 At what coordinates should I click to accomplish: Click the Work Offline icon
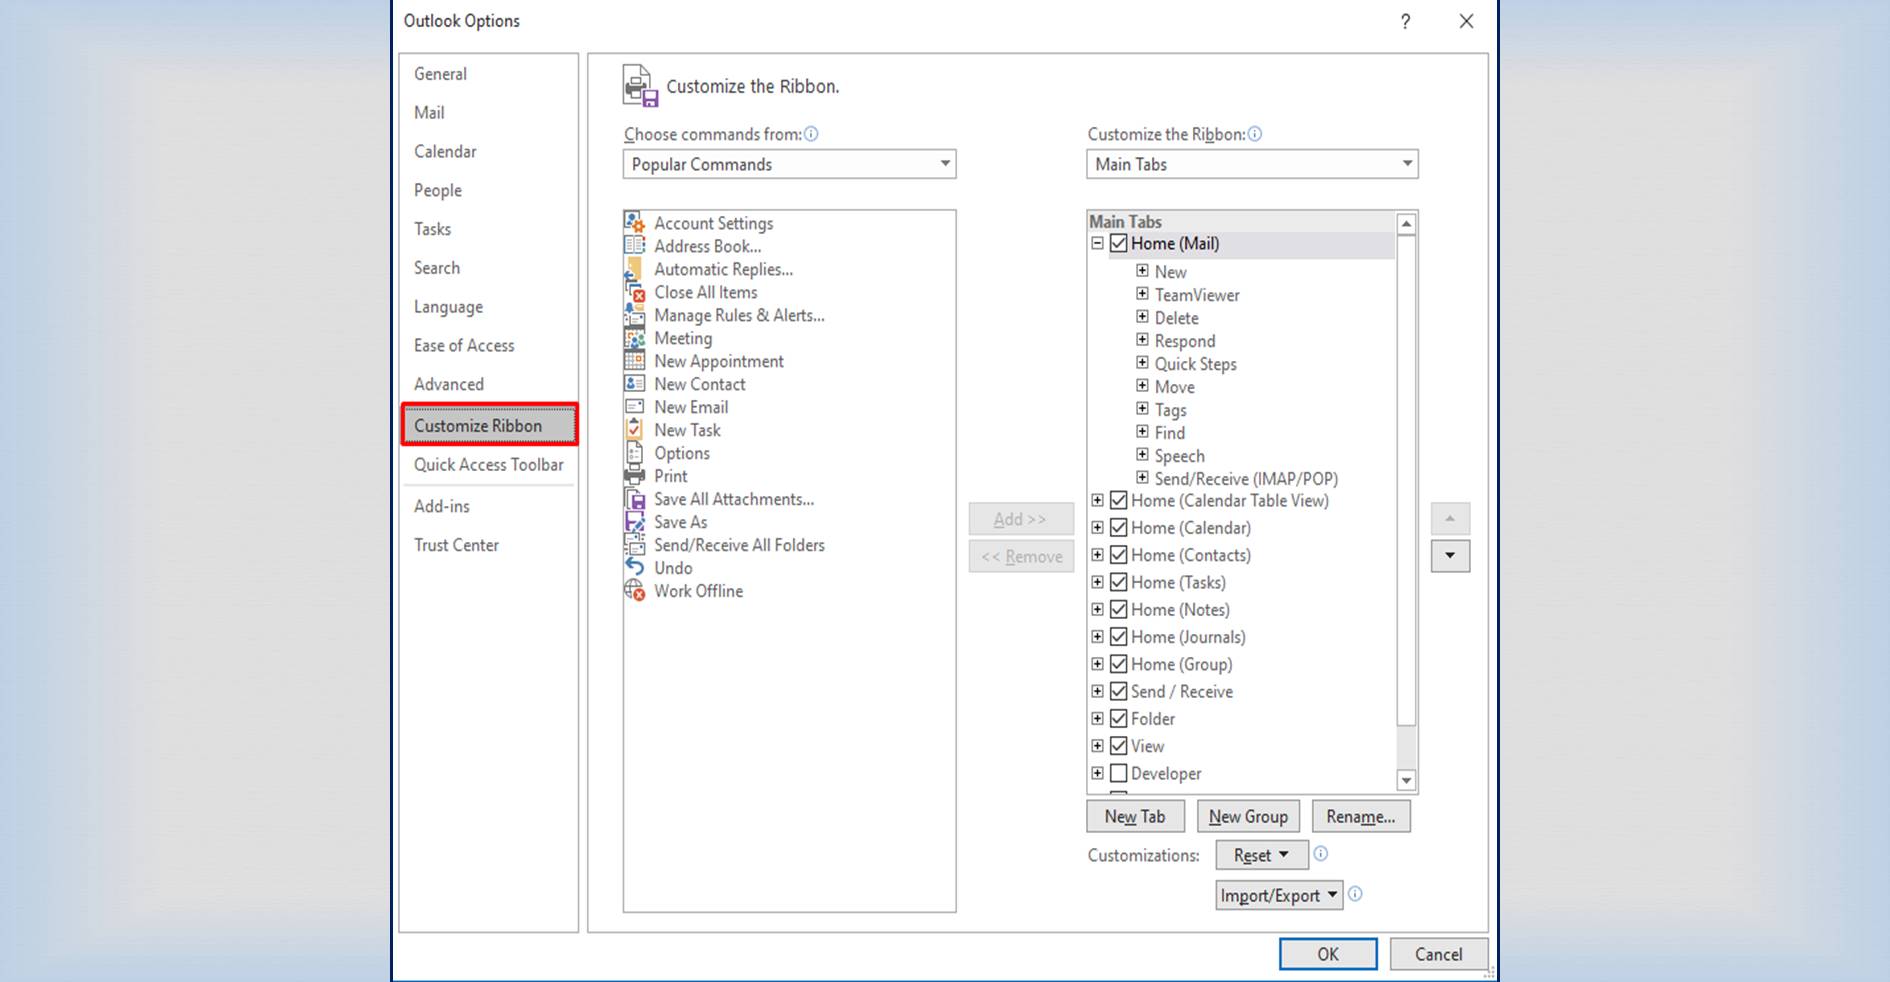pos(635,590)
